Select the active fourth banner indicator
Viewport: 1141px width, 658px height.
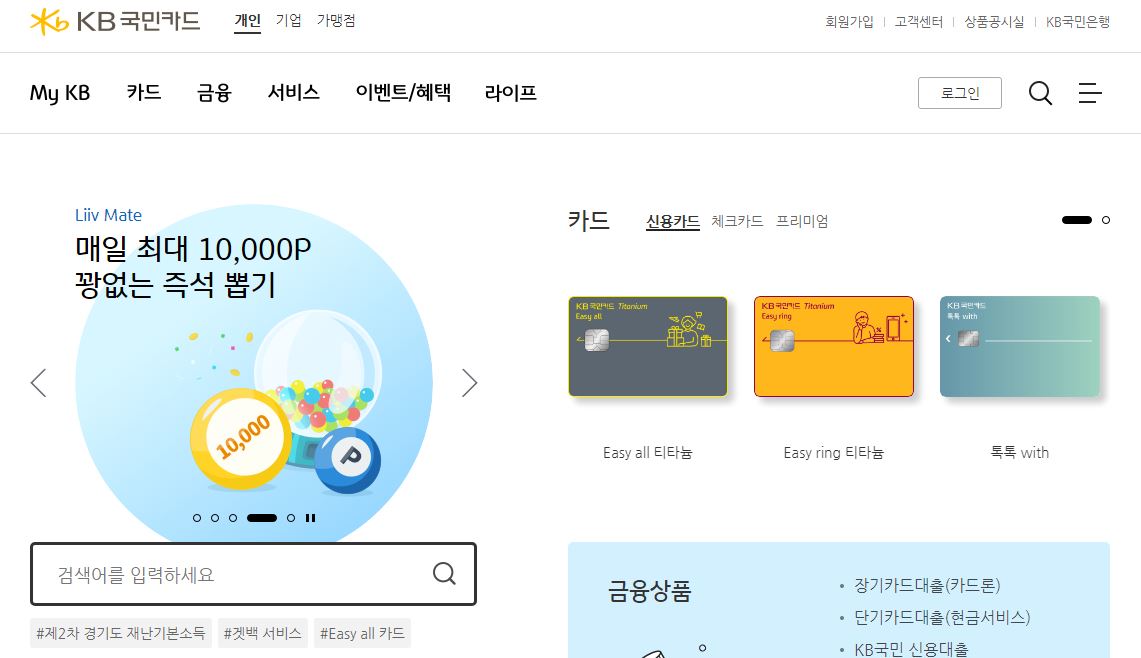click(262, 518)
